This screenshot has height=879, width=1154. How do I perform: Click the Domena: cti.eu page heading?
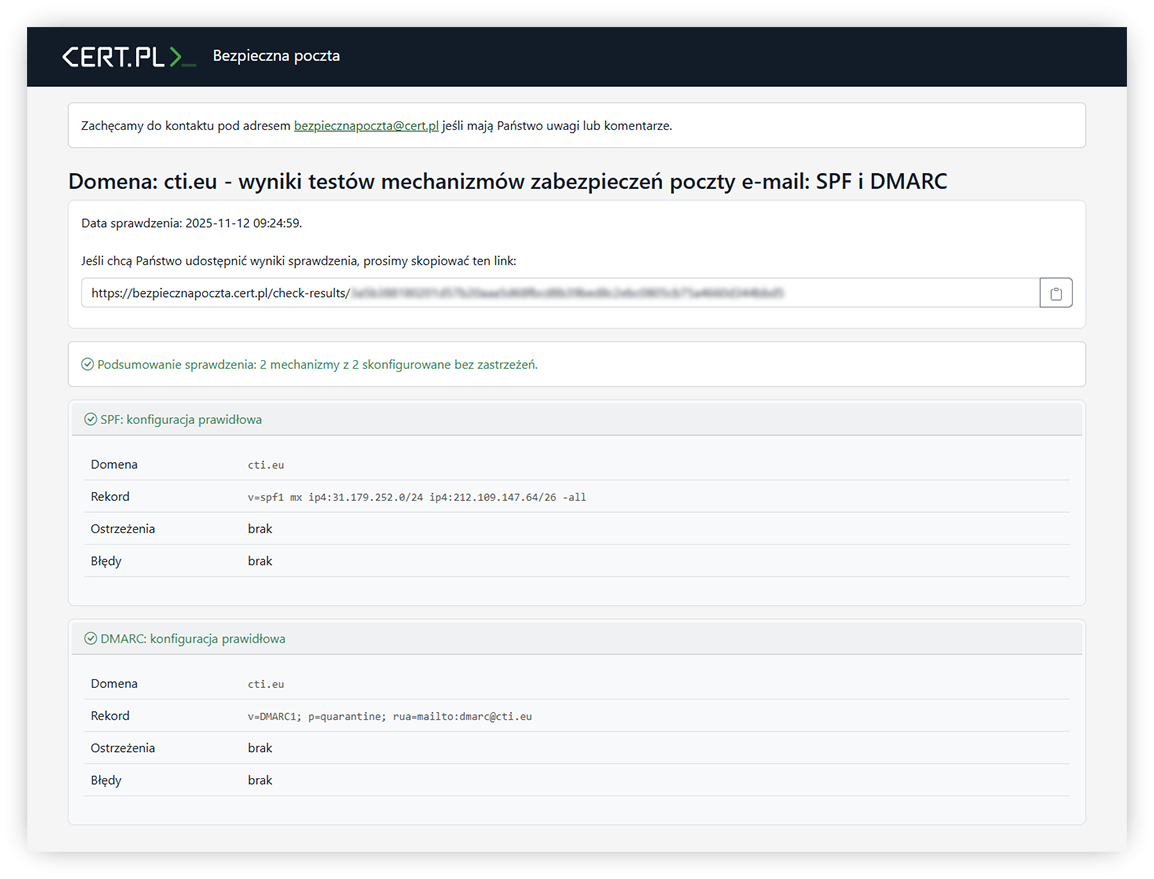click(507, 181)
